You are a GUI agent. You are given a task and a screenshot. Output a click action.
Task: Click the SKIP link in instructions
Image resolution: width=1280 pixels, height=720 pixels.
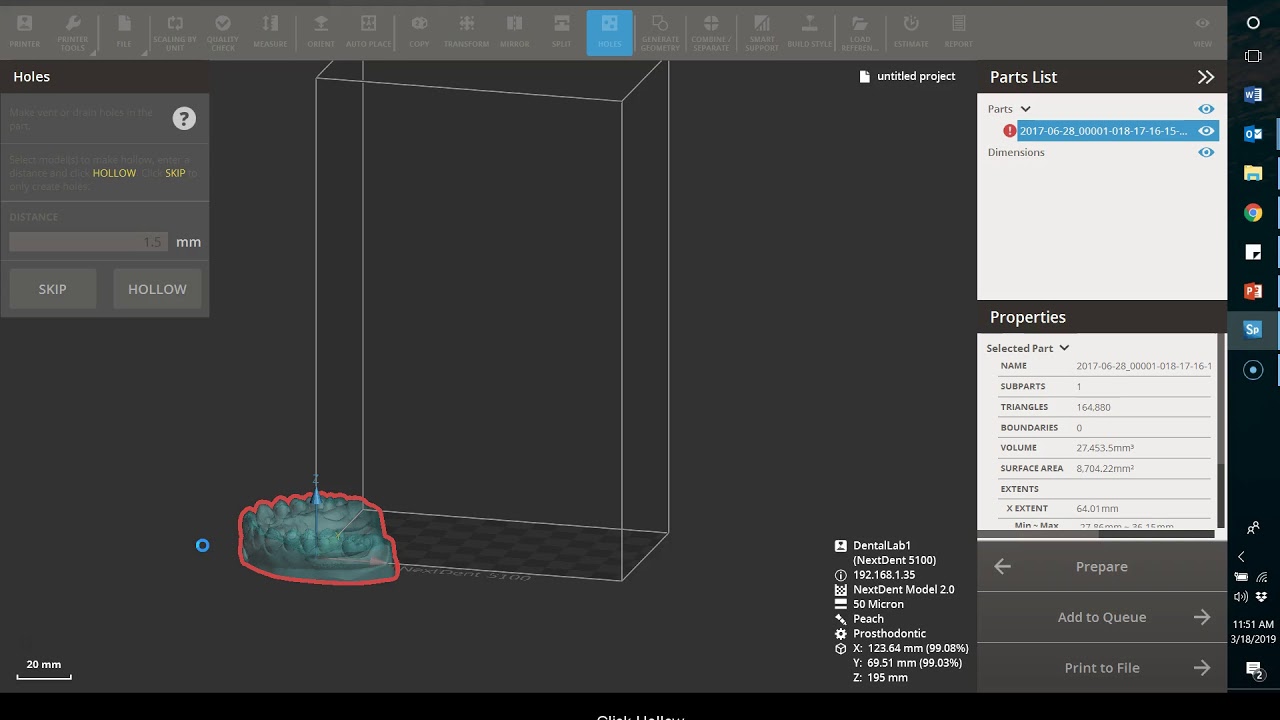coord(175,173)
